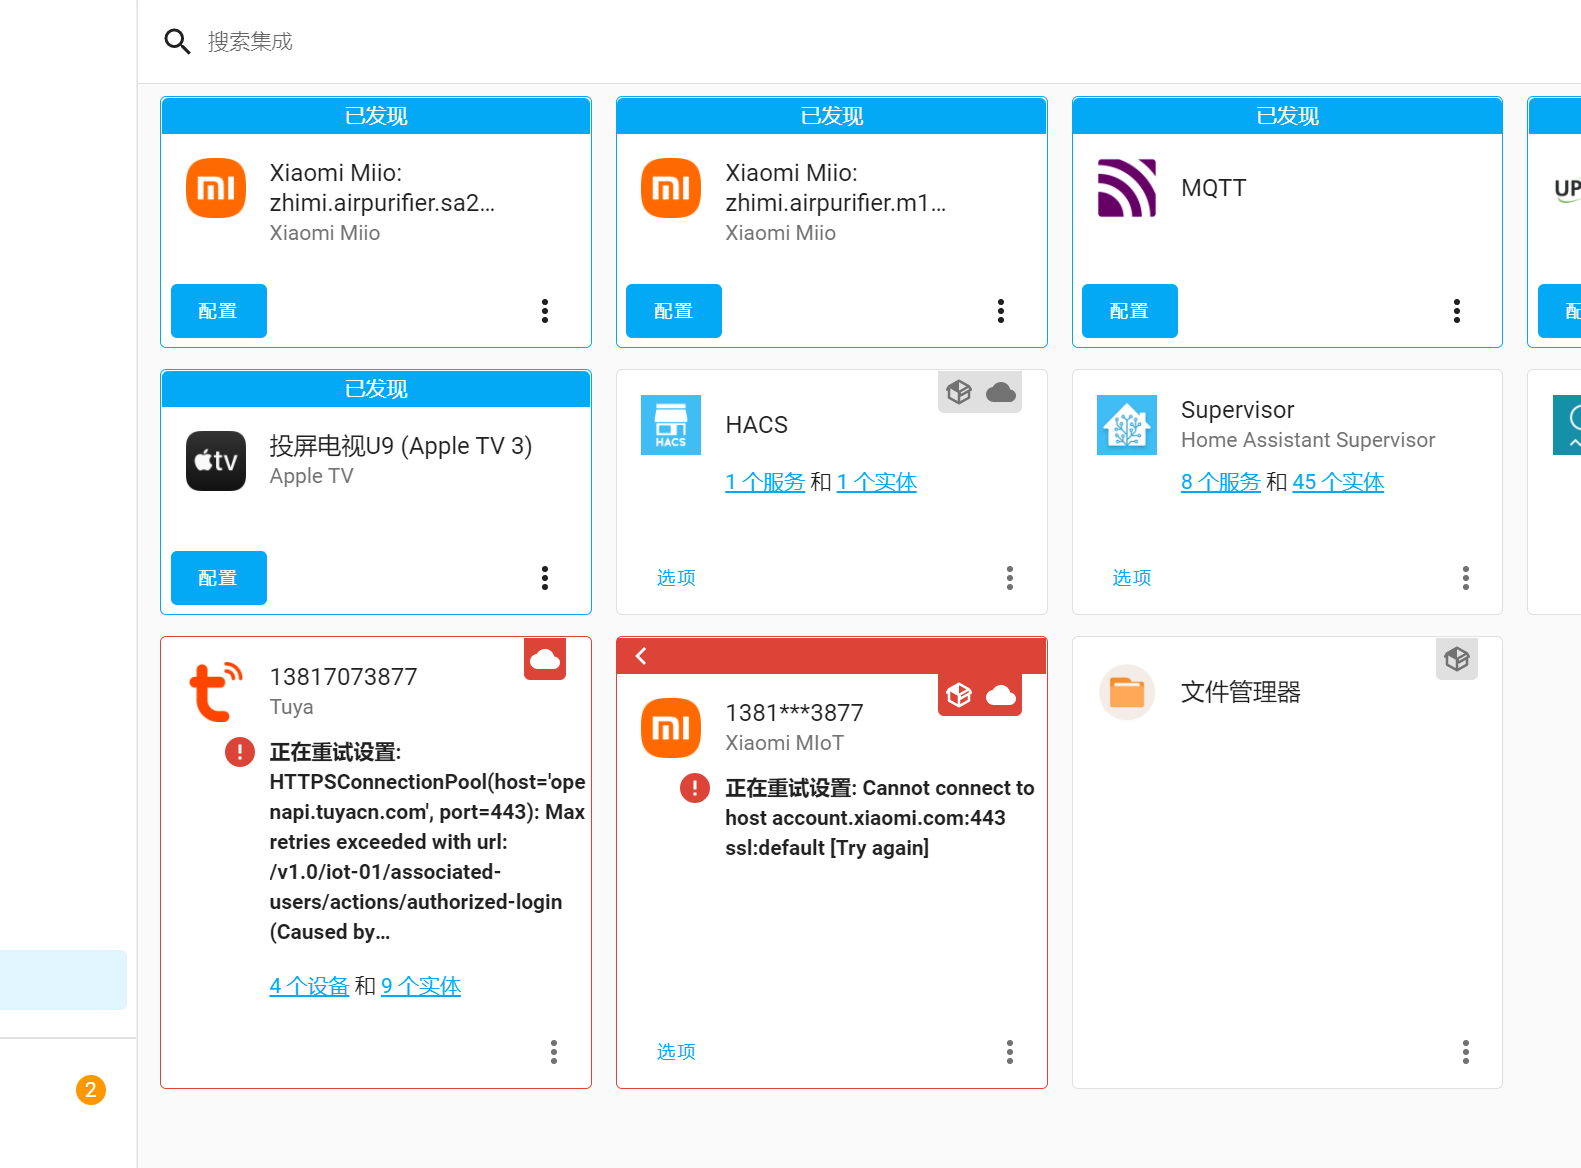
Task: Open overflow menu on 文件管理器 card
Action: pos(1466,1052)
